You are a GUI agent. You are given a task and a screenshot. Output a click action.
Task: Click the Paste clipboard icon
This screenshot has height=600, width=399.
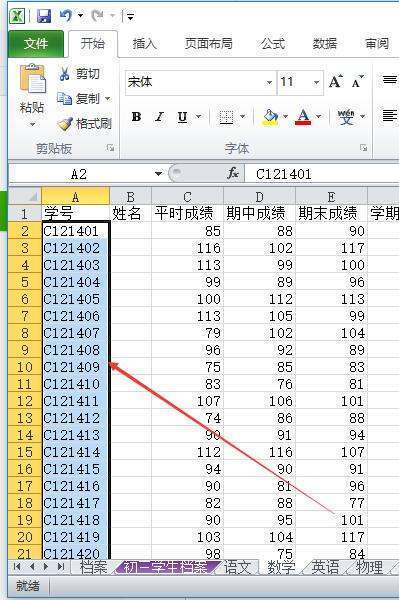tap(32, 79)
